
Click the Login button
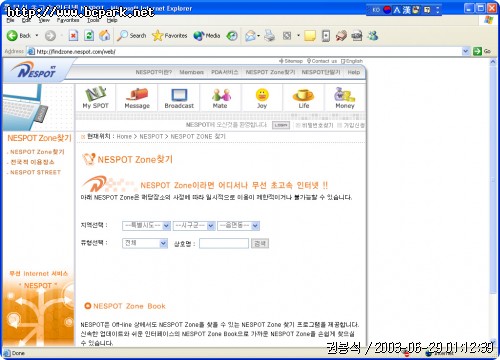(281, 125)
